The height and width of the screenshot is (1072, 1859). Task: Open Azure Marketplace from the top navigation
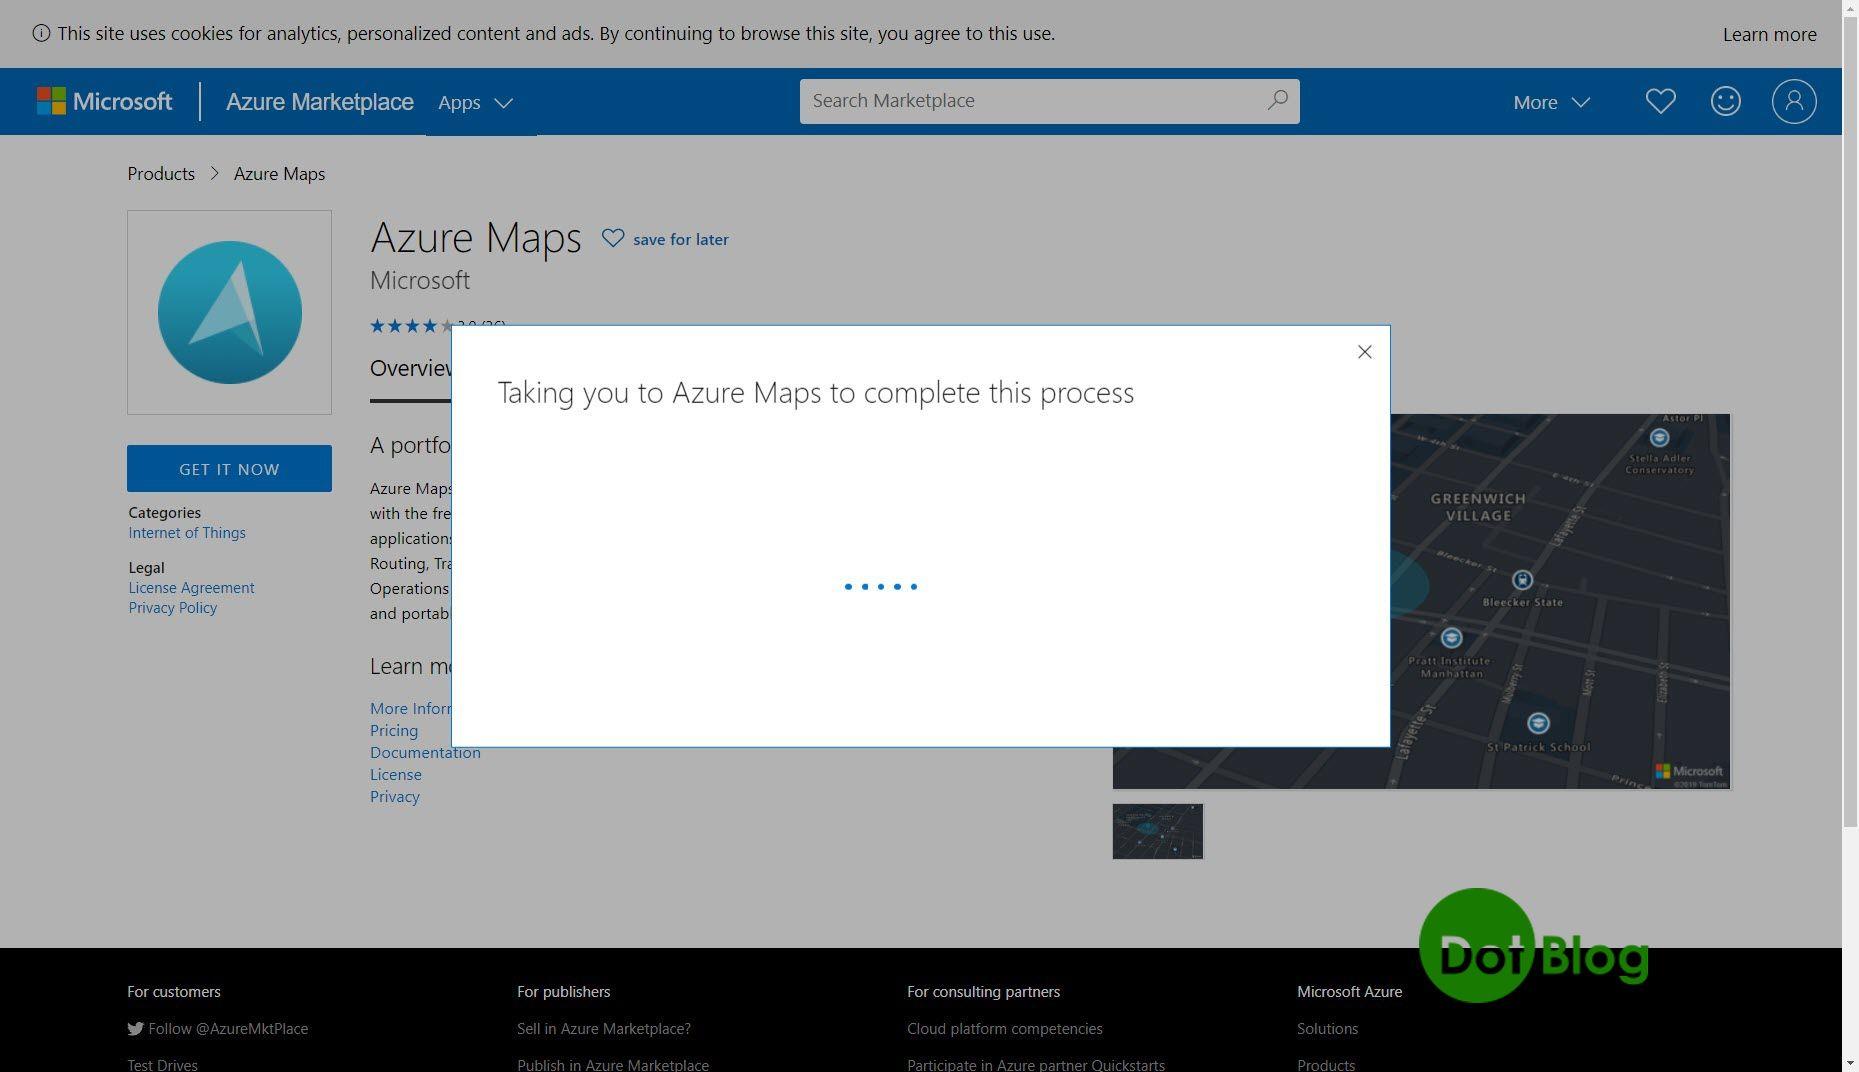click(x=319, y=101)
